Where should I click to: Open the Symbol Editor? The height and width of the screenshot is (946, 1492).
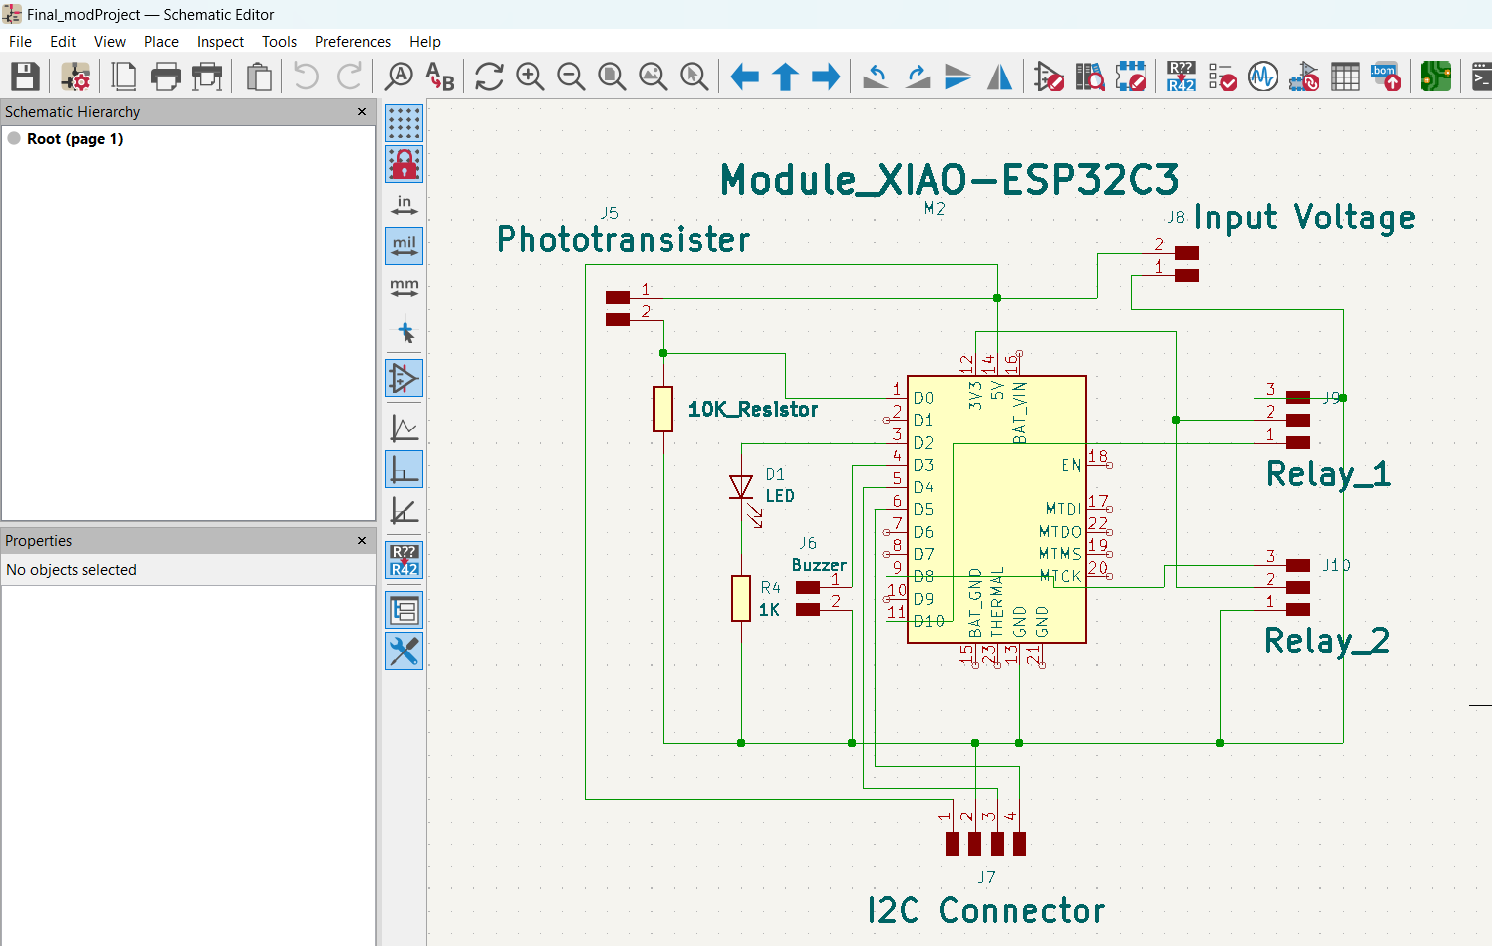[x=1049, y=76]
